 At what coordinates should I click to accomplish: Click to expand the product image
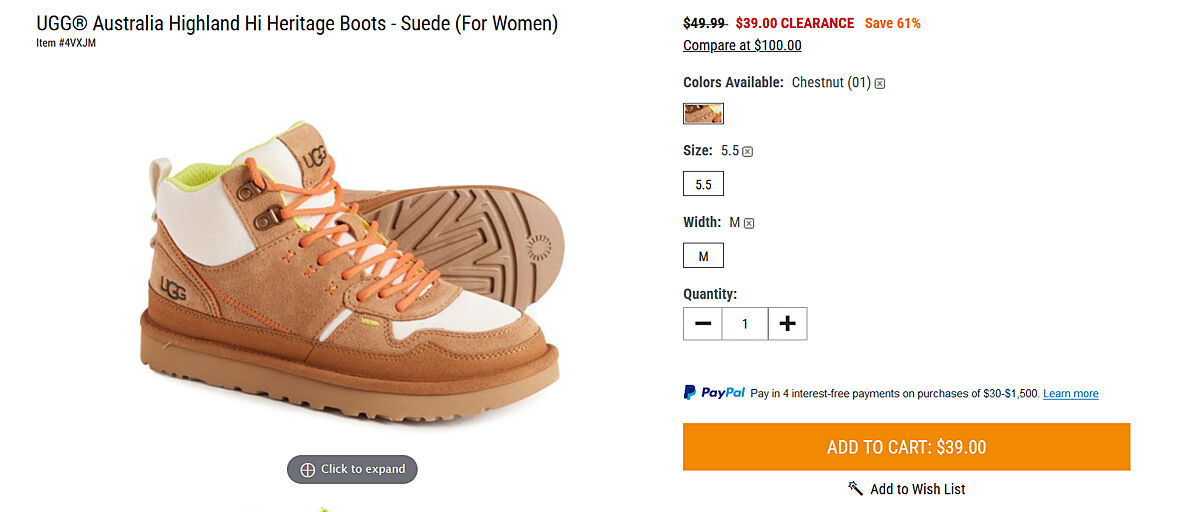coord(352,469)
